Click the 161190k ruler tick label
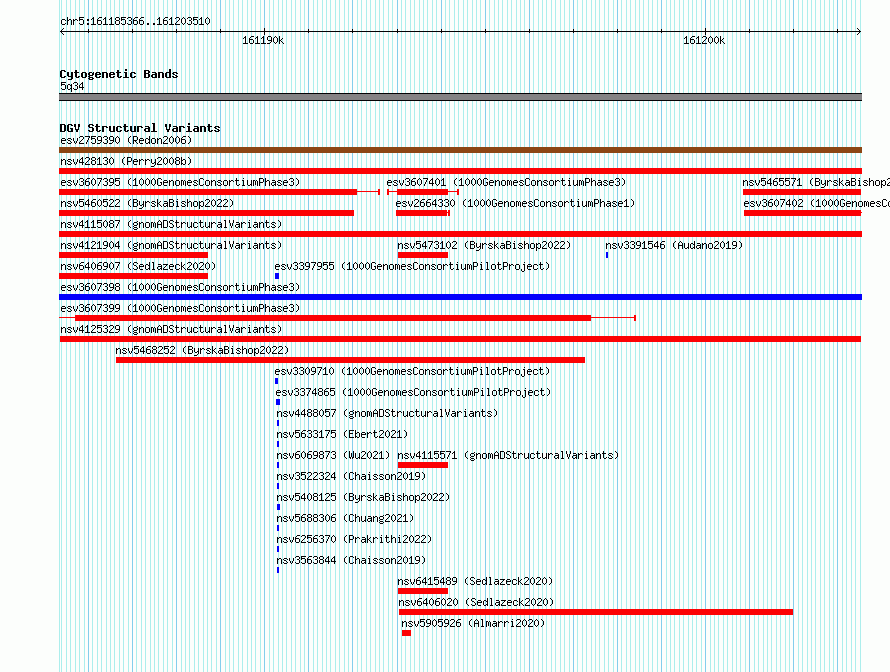The image size is (890, 672). [x=263, y=40]
